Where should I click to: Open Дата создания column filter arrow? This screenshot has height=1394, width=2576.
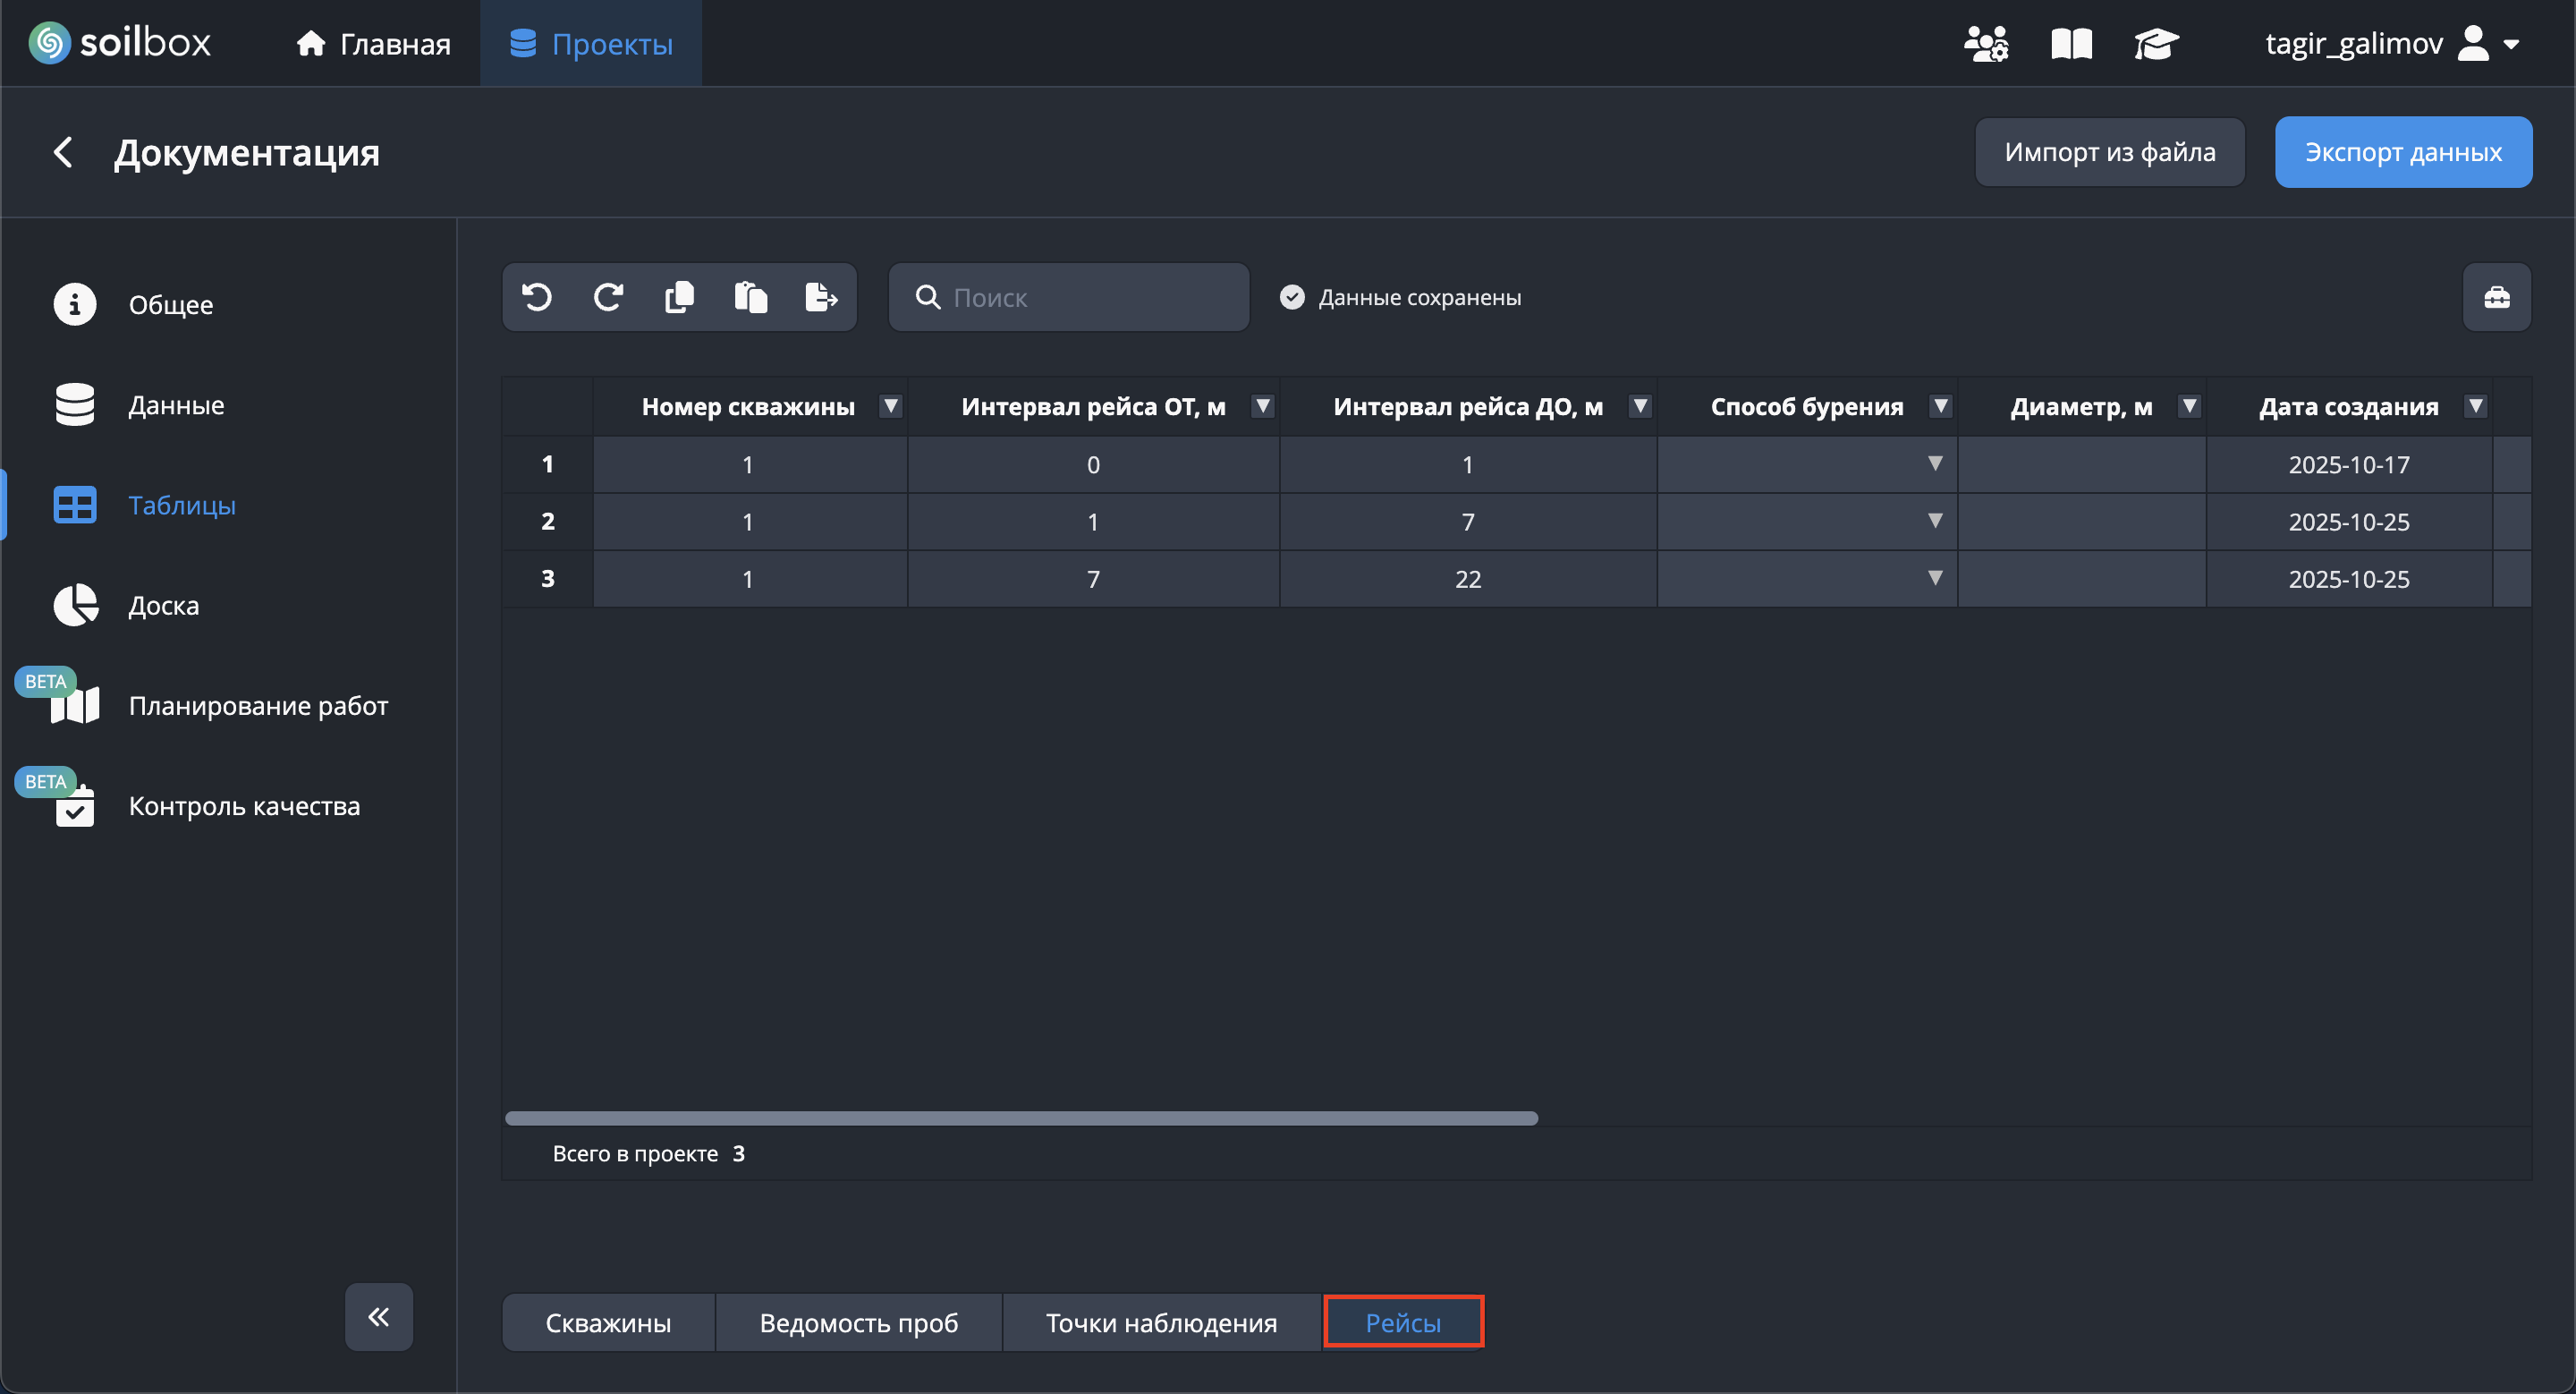point(2476,406)
